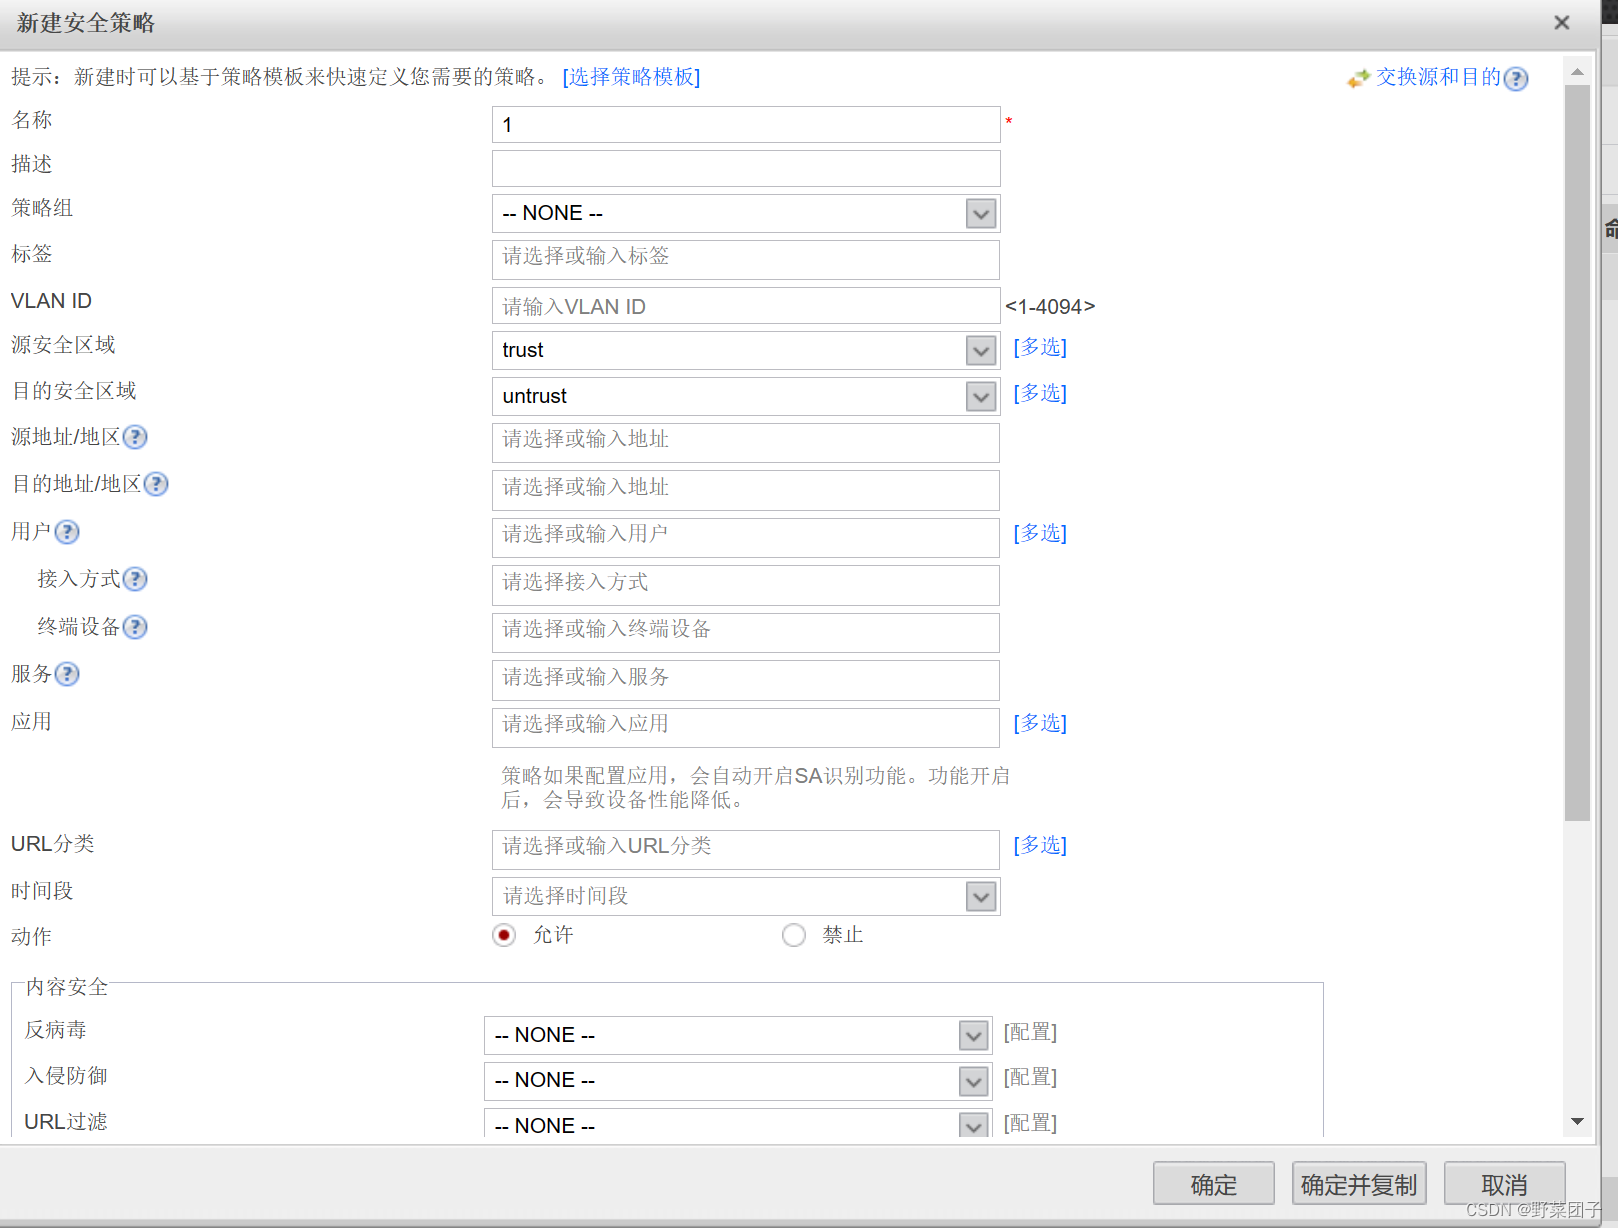1618x1228 pixels.
Task: Close the 新建安全策略 dialog
Action: (x=1562, y=22)
